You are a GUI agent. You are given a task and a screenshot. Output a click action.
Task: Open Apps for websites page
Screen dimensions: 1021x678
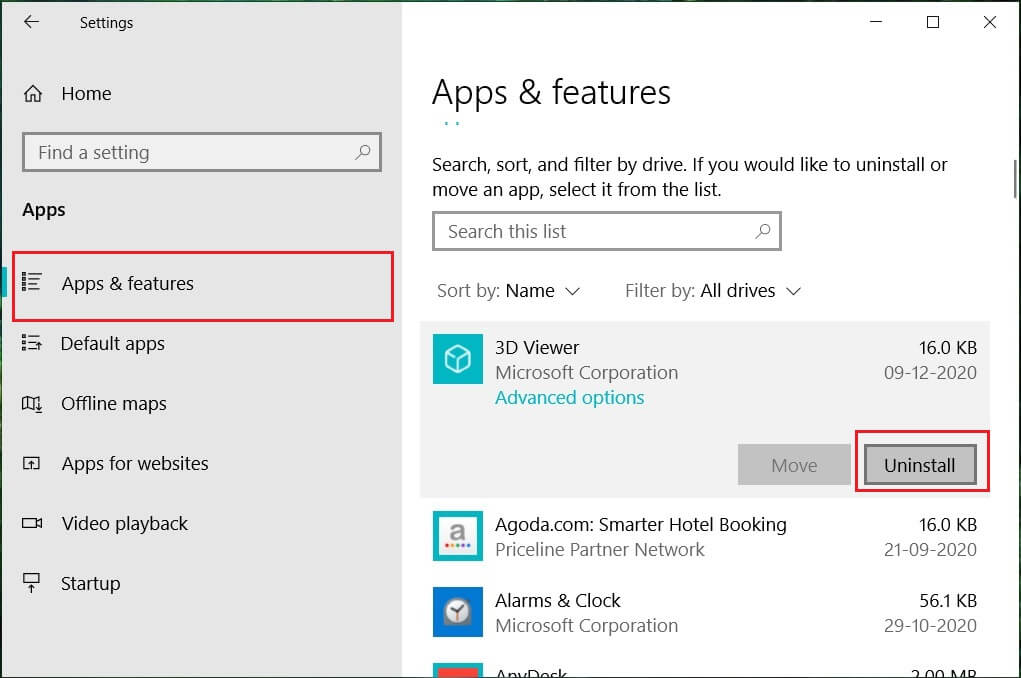tap(135, 464)
